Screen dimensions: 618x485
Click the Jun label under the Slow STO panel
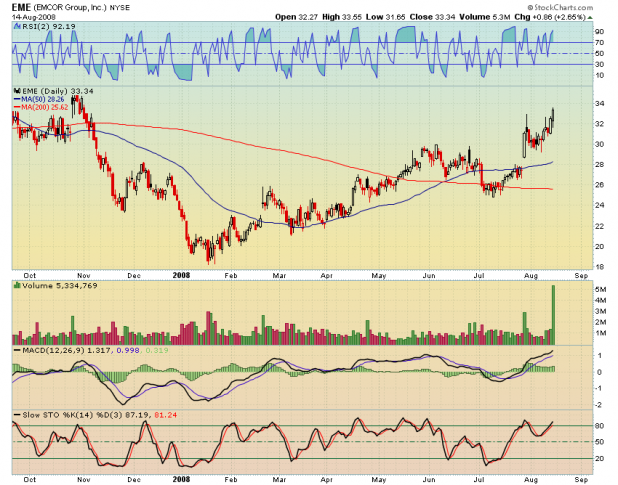point(429,479)
